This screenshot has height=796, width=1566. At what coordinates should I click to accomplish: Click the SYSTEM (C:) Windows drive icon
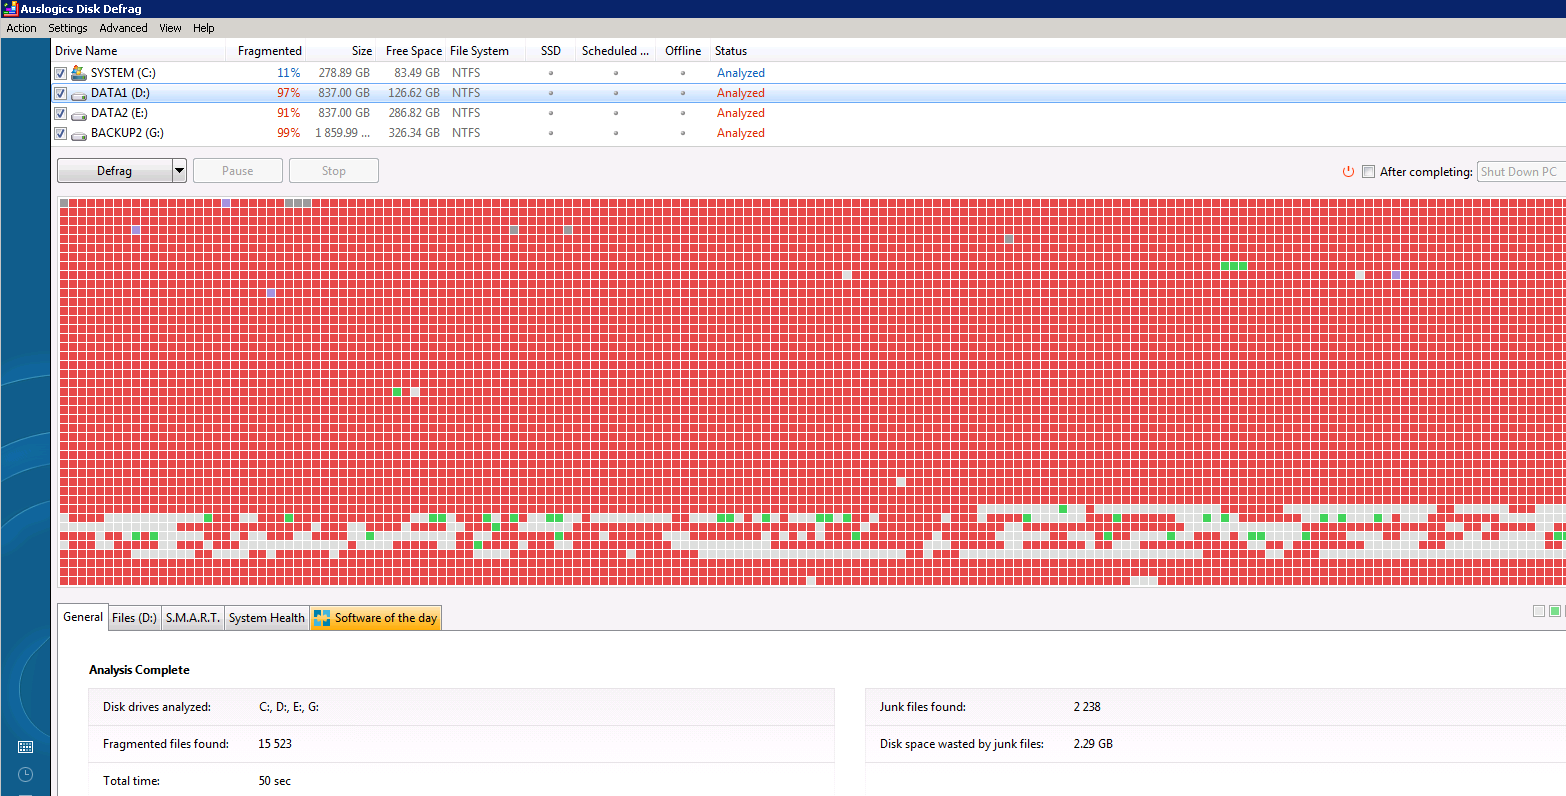79,73
